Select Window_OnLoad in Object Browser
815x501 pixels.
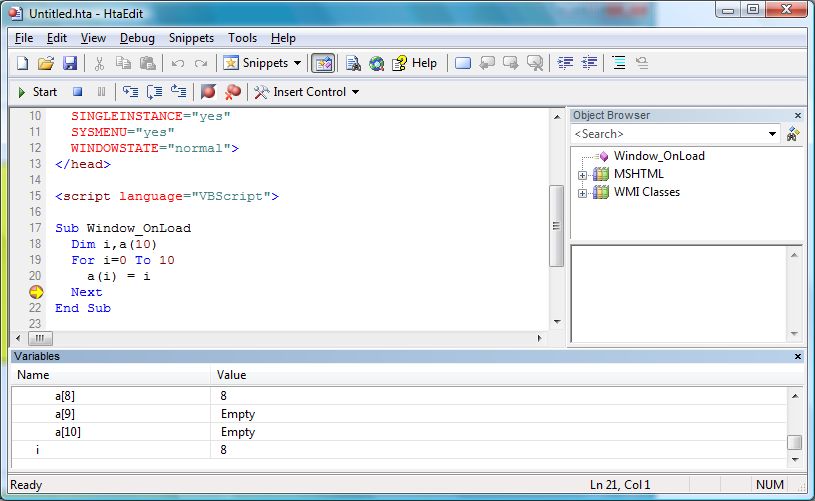click(x=659, y=156)
